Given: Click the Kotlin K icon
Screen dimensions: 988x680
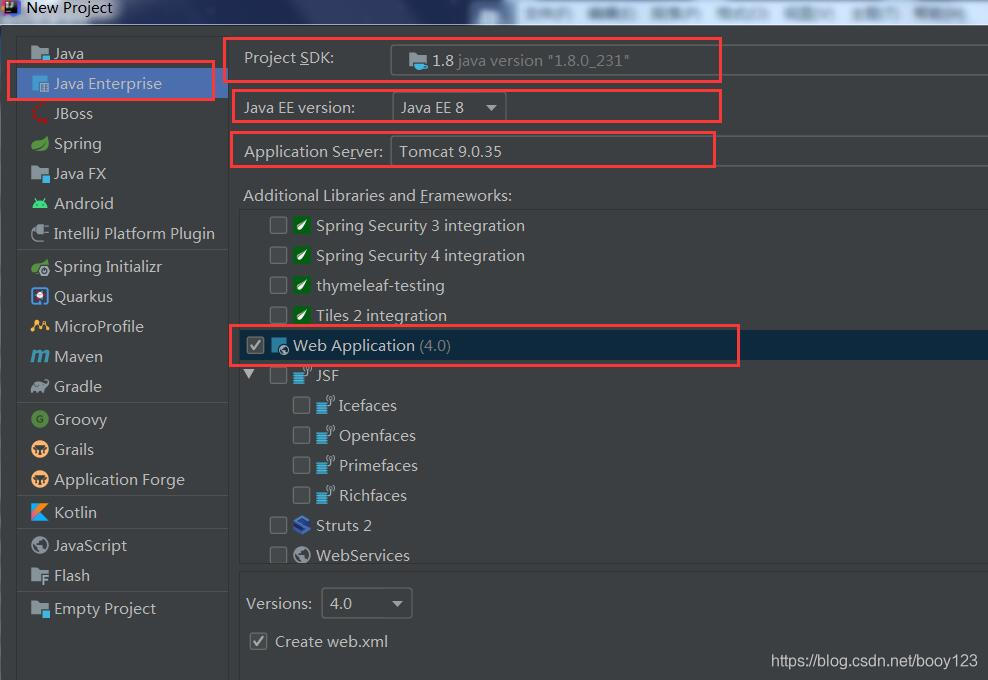Looking at the screenshot, I should [x=40, y=512].
